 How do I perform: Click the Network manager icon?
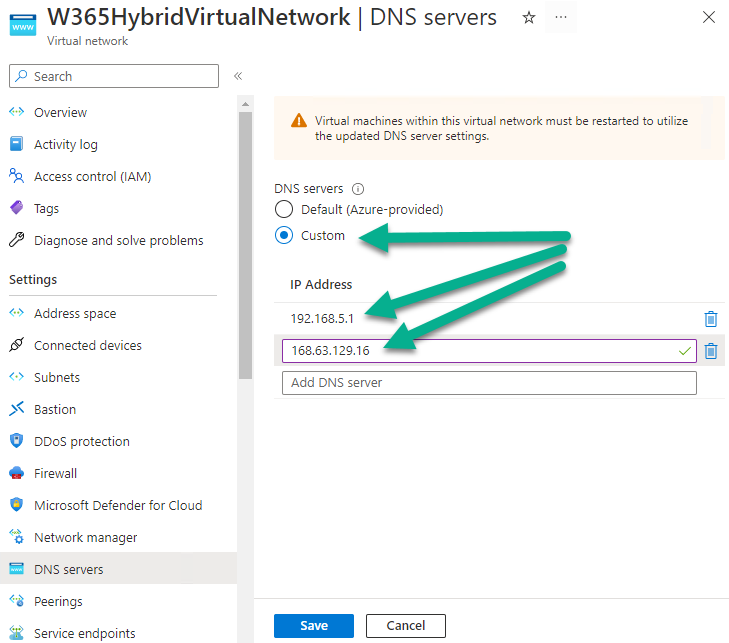[17, 537]
